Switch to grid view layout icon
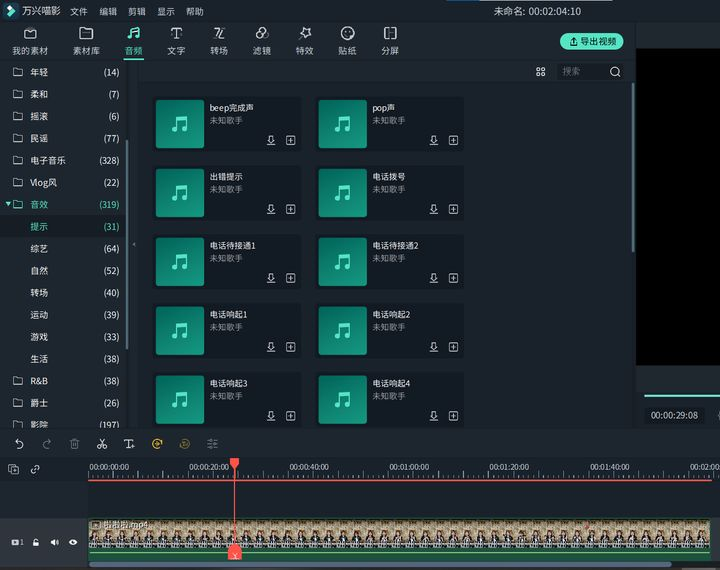Image resolution: width=720 pixels, height=570 pixels. [540, 72]
